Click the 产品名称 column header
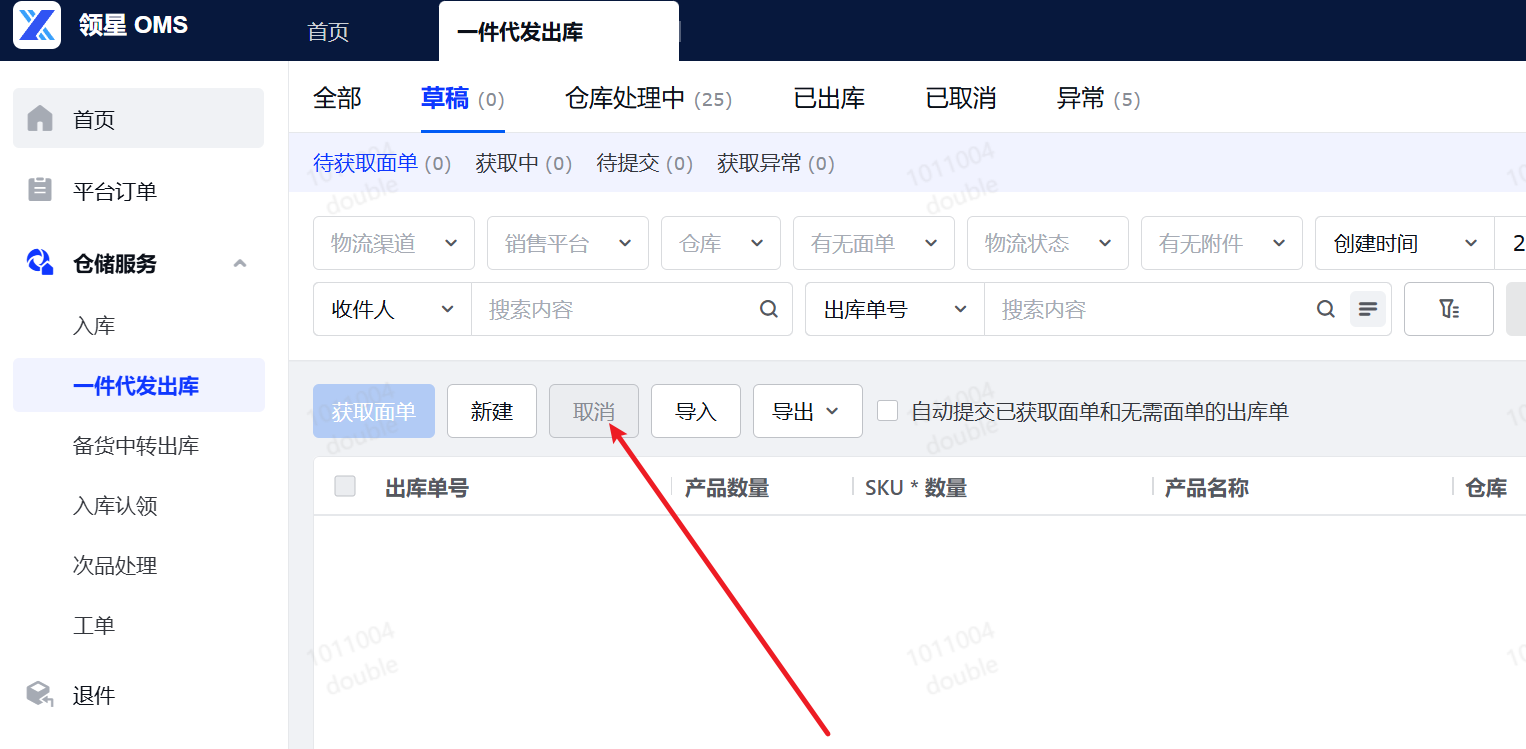The height and width of the screenshot is (749, 1526). pos(1207,488)
